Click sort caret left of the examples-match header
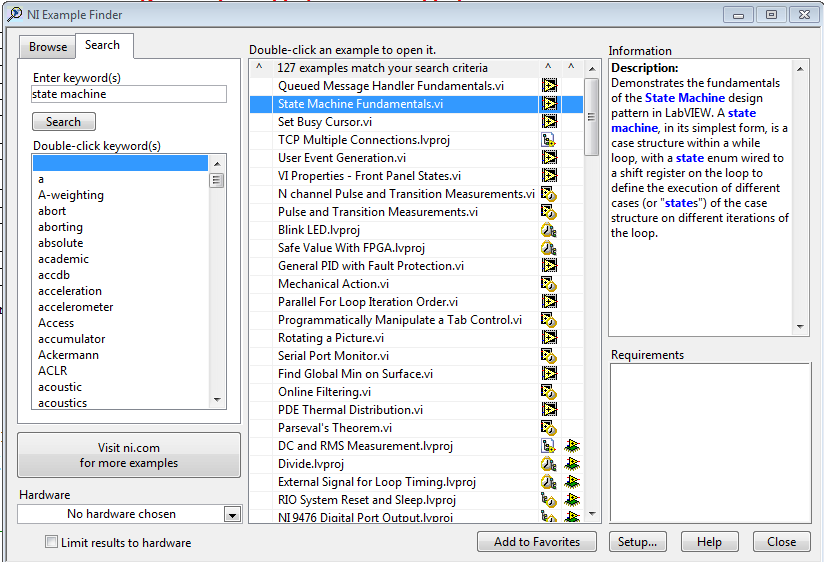Viewport: 824px width, 562px height. [x=259, y=67]
